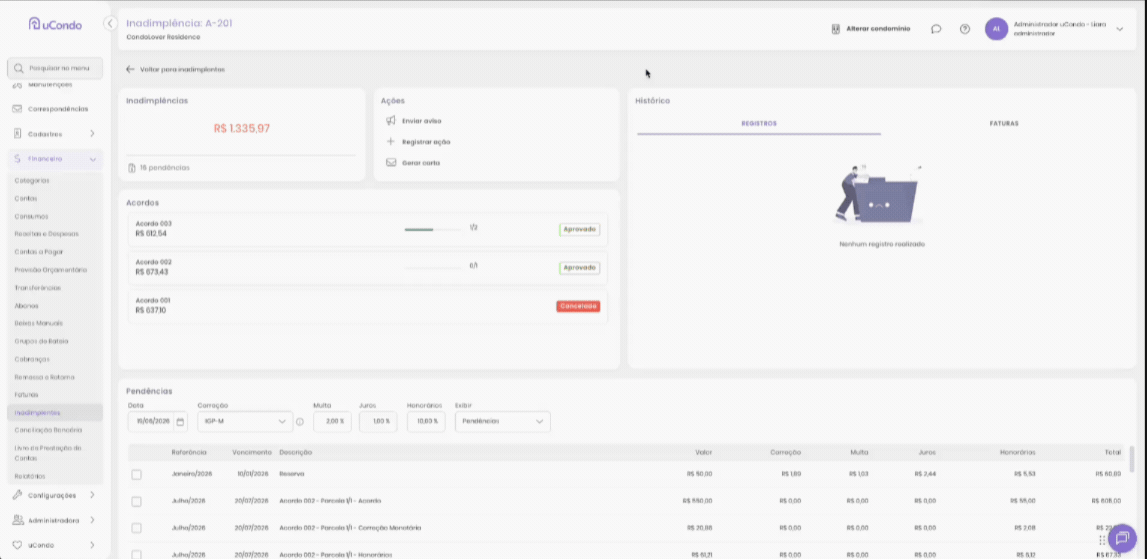Open Categorias in Financeiro menu
1147x559 pixels.
coord(32,181)
